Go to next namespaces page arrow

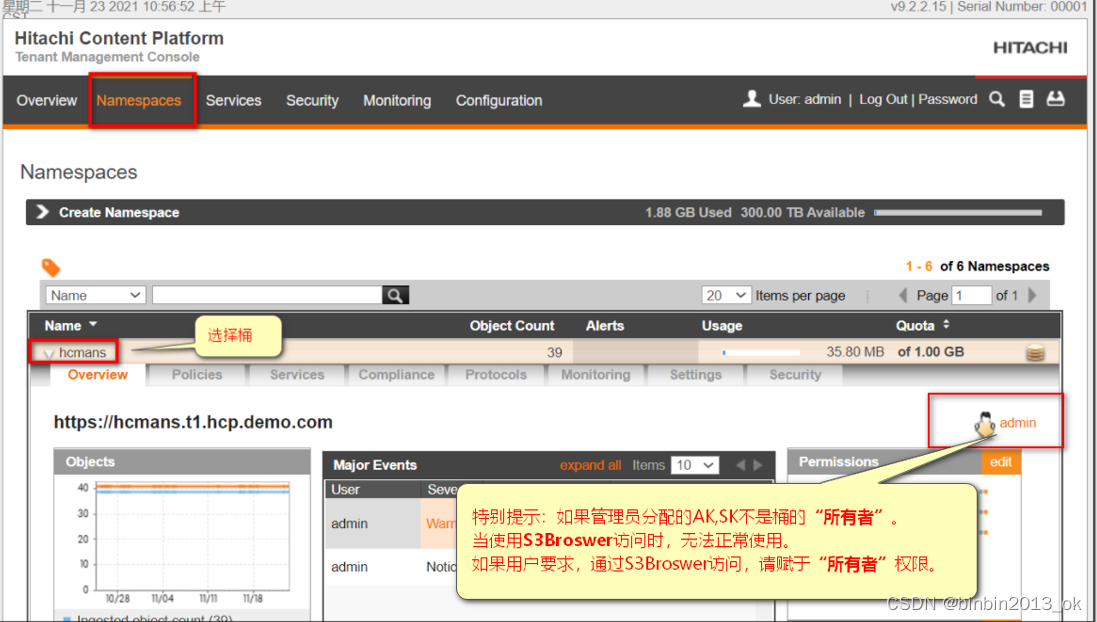pos(1033,295)
